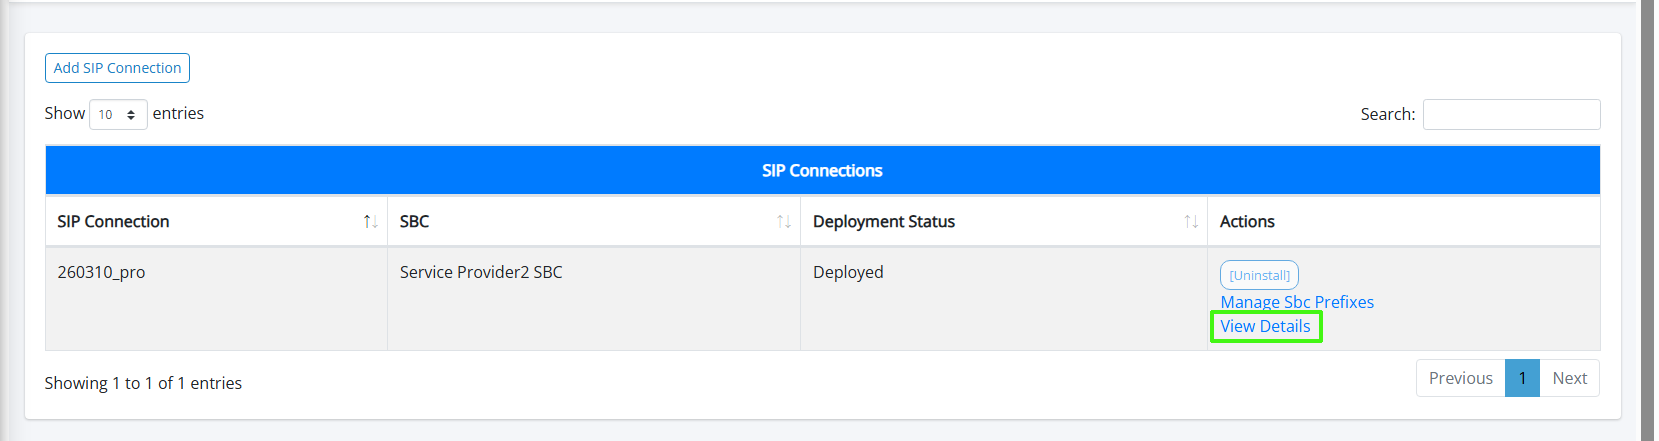This screenshot has height=441, width=1659.
Task: Toggle sort arrows on SBC column
Action: pyautogui.click(x=783, y=222)
